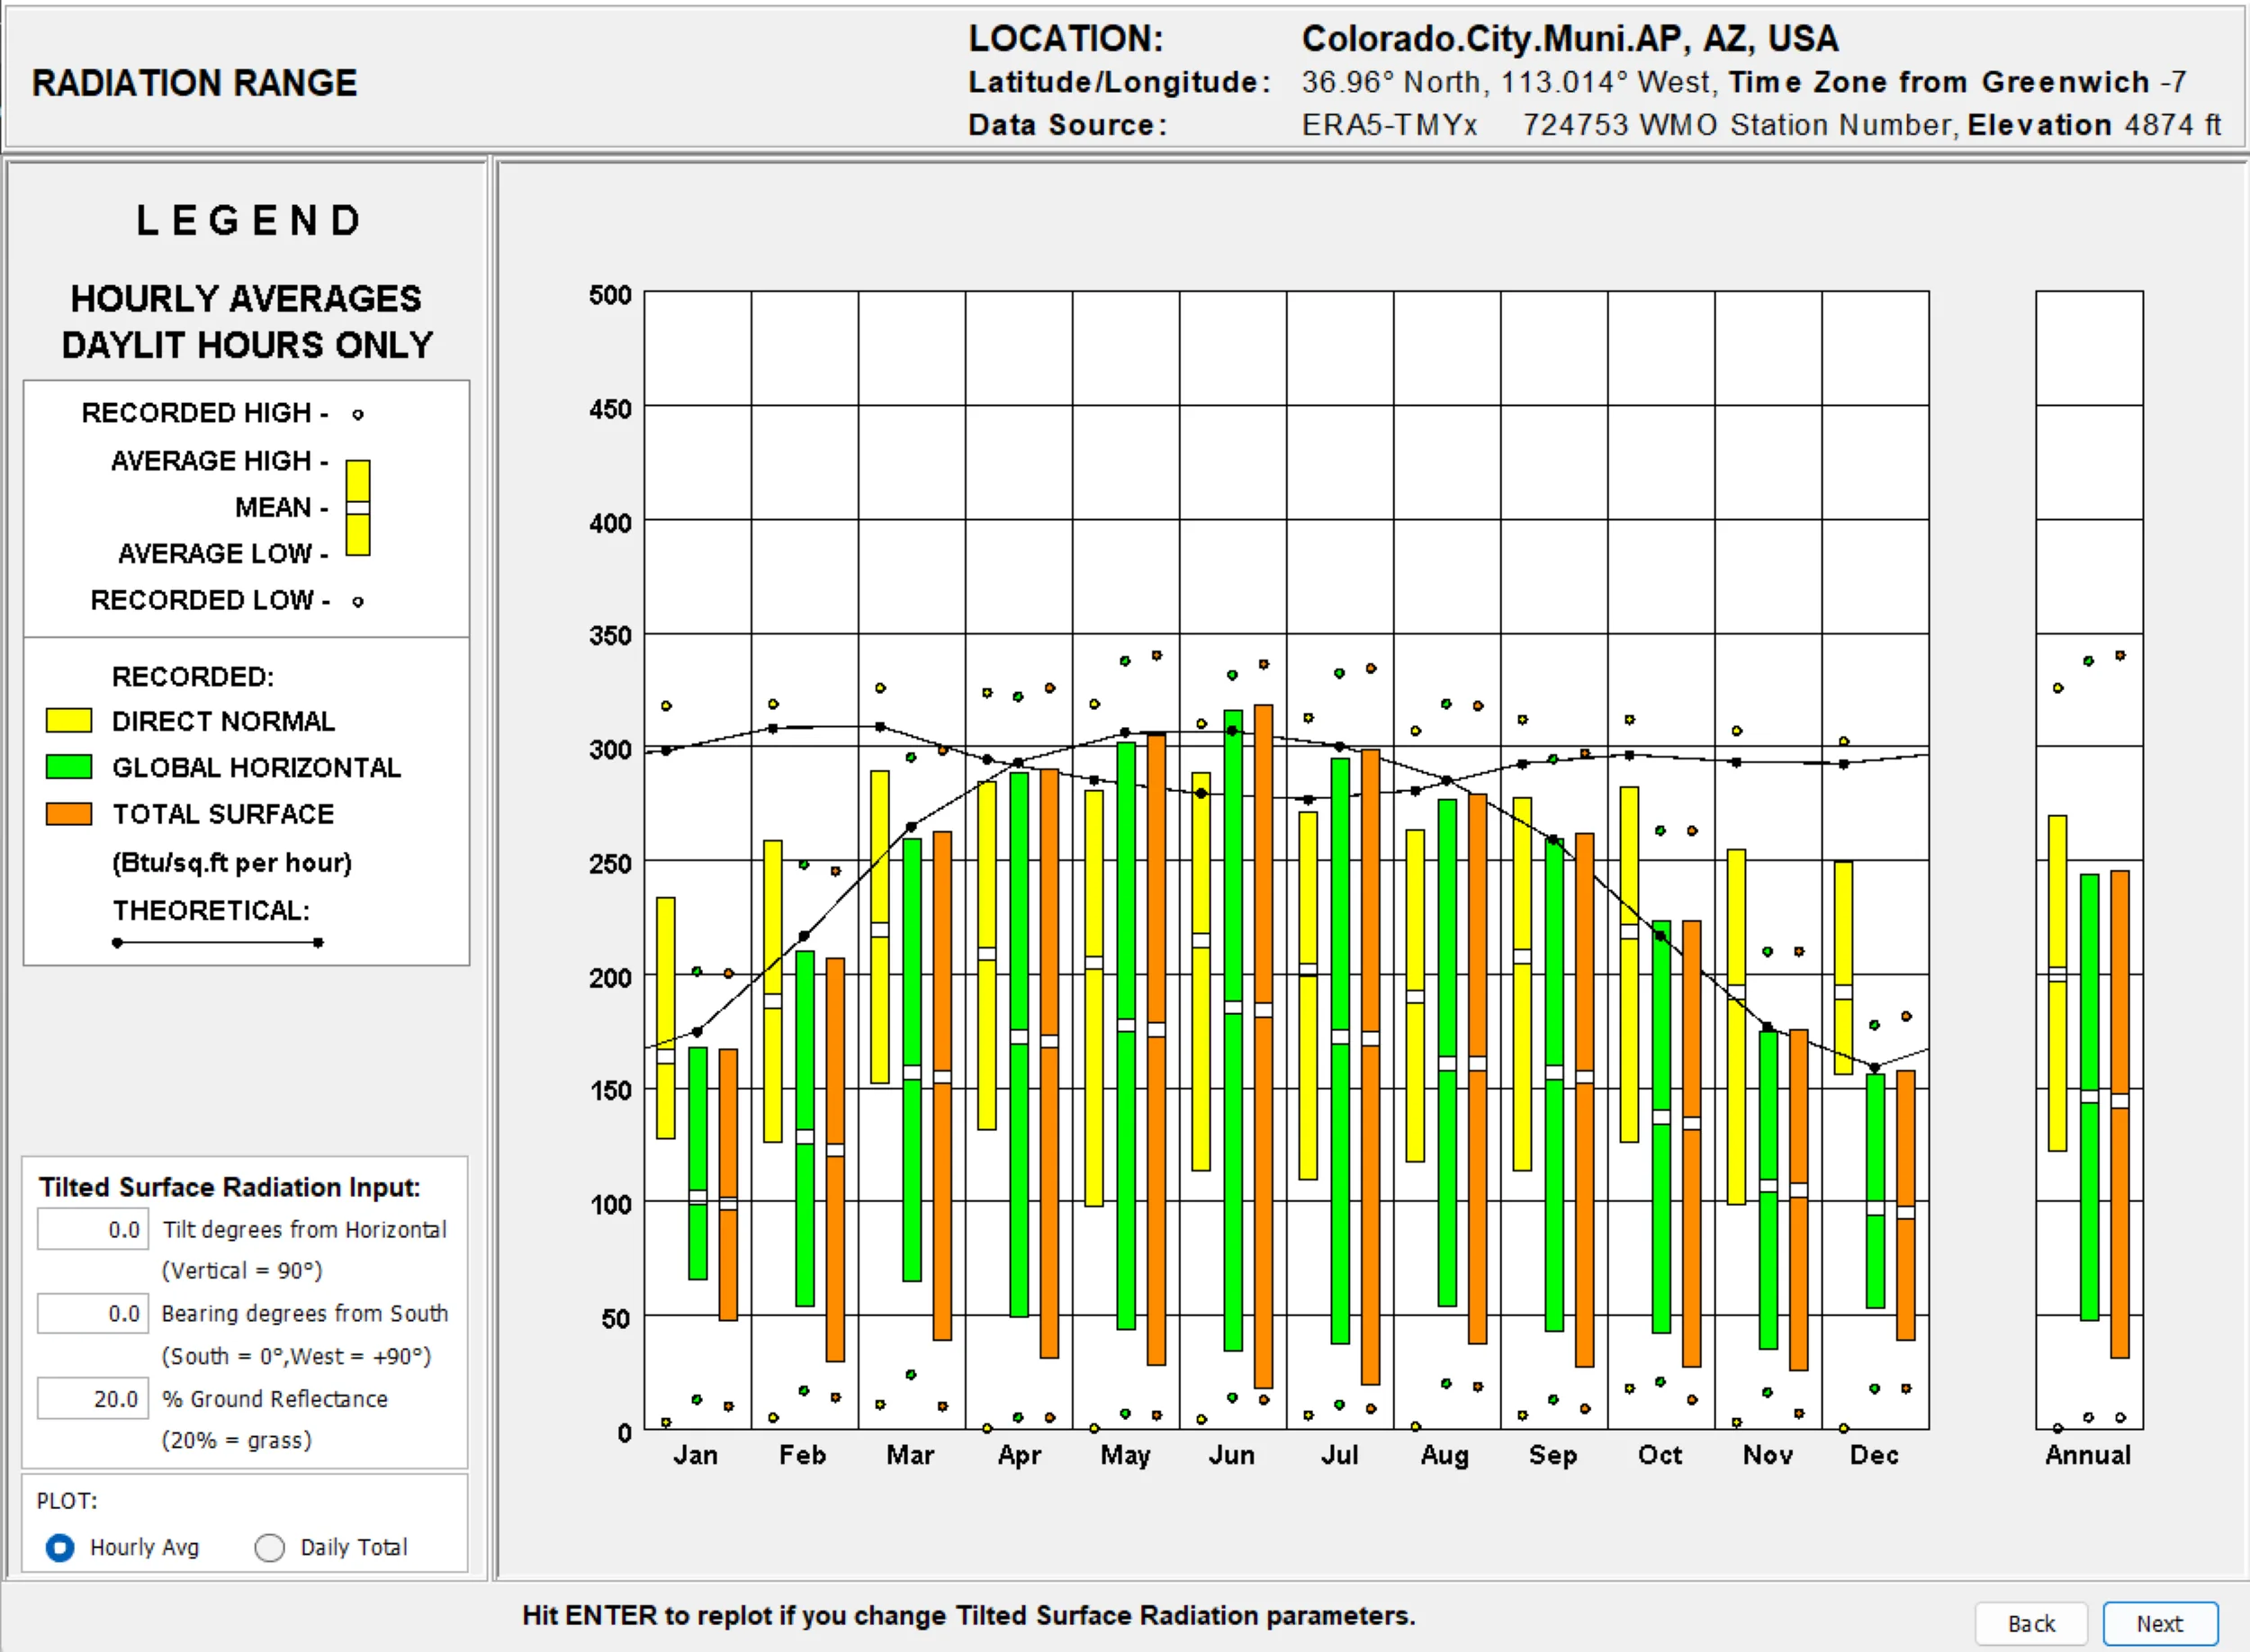Click the Annual orange Total Surface bar
The height and width of the screenshot is (1652, 2250).
tap(2120, 1114)
